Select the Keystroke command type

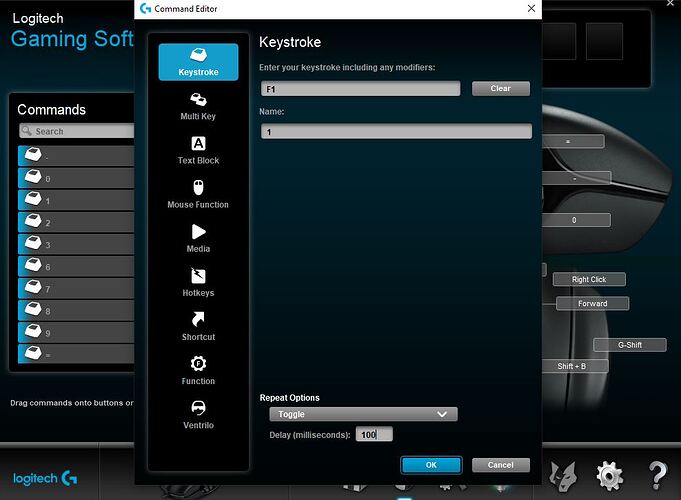click(x=198, y=62)
